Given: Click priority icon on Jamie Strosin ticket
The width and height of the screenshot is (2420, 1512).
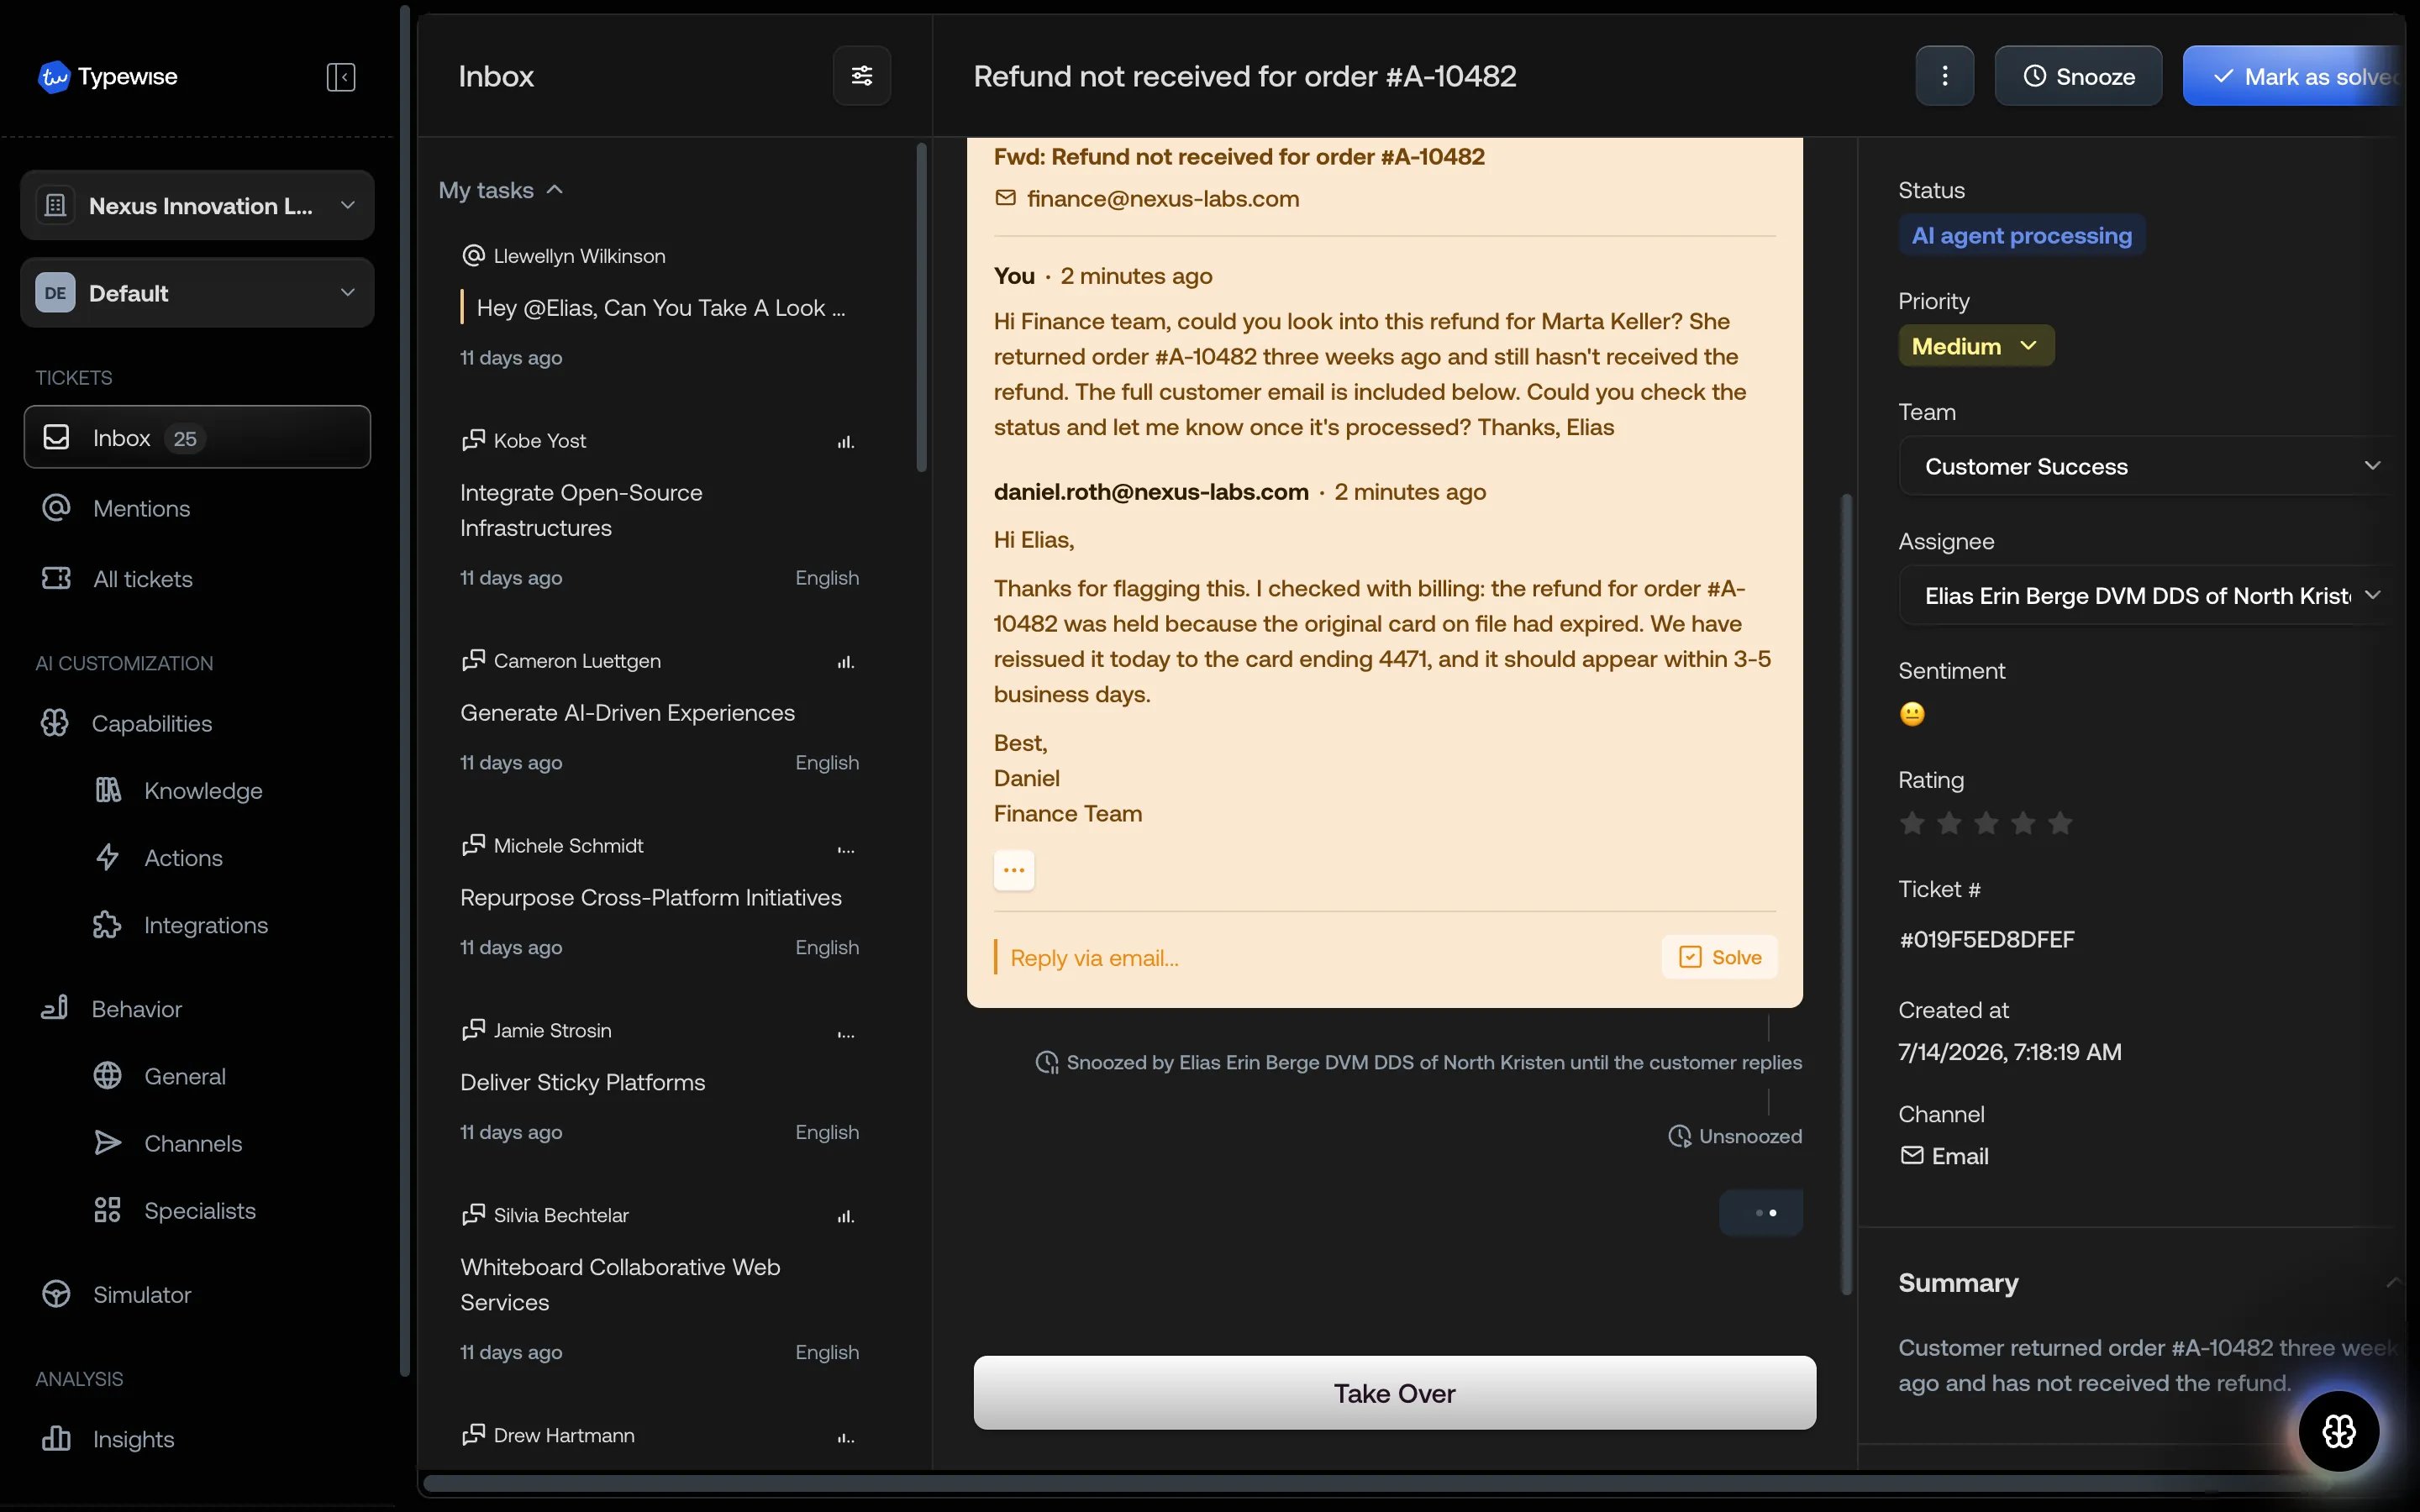Looking at the screenshot, I should click(x=846, y=1033).
